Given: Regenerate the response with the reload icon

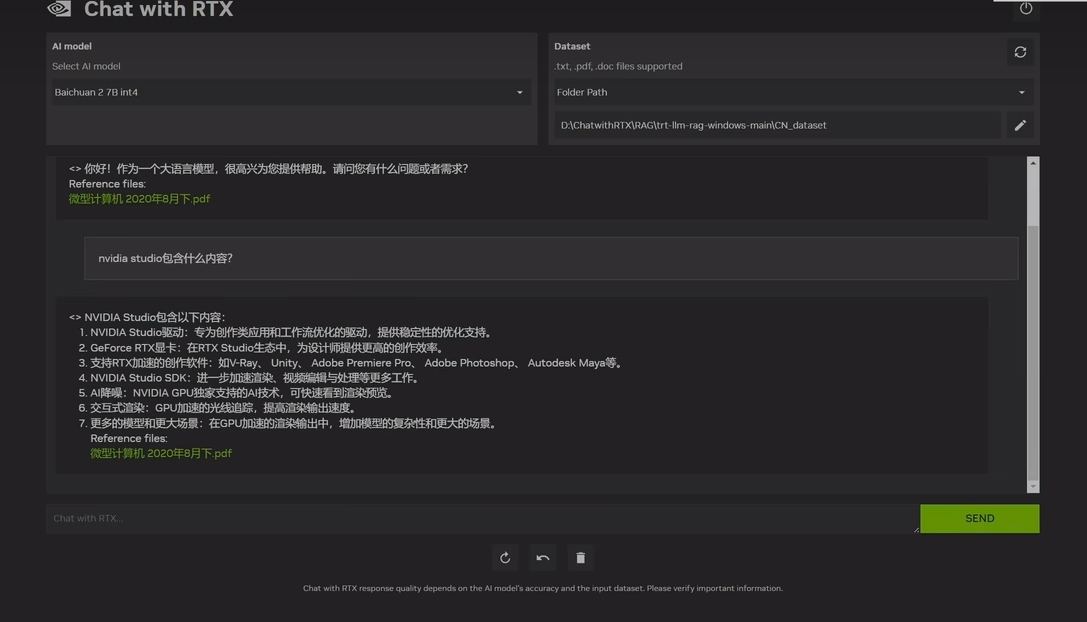Looking at the screenshot, I should pos(505,557).
